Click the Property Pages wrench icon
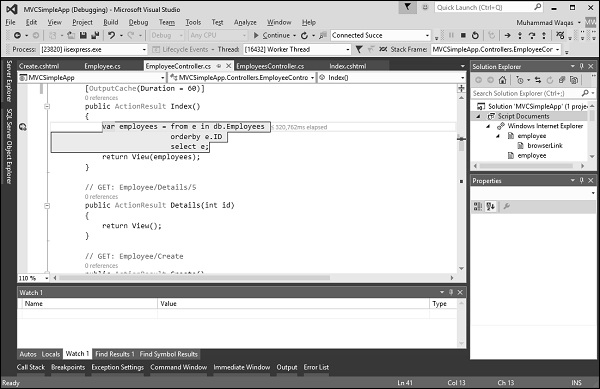Image resolution: width=600 pixels, height=389 pixels. pos(507,207)
